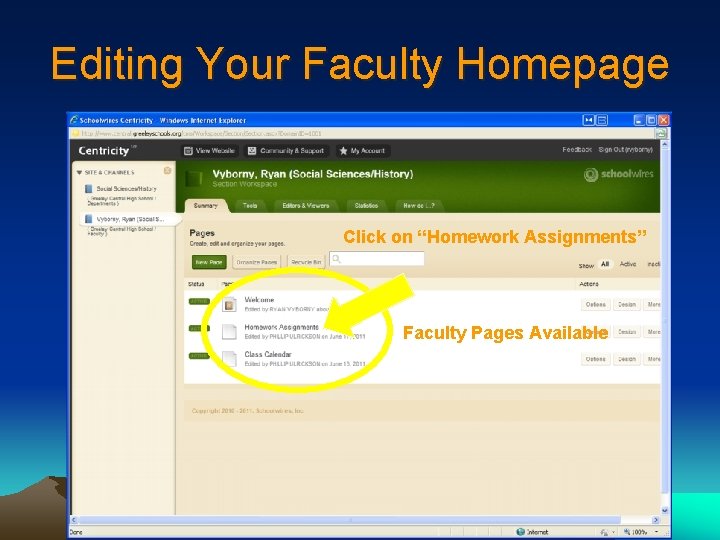Select Vyborny, Ryan section in sidebar
This screenshot has height=540, width=720.
[130, 219]
